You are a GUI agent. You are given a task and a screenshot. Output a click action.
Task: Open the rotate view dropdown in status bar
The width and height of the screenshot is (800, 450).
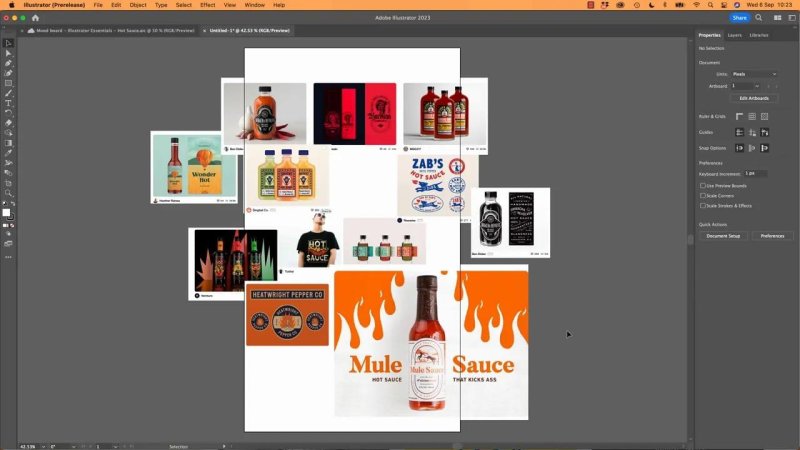74,446
